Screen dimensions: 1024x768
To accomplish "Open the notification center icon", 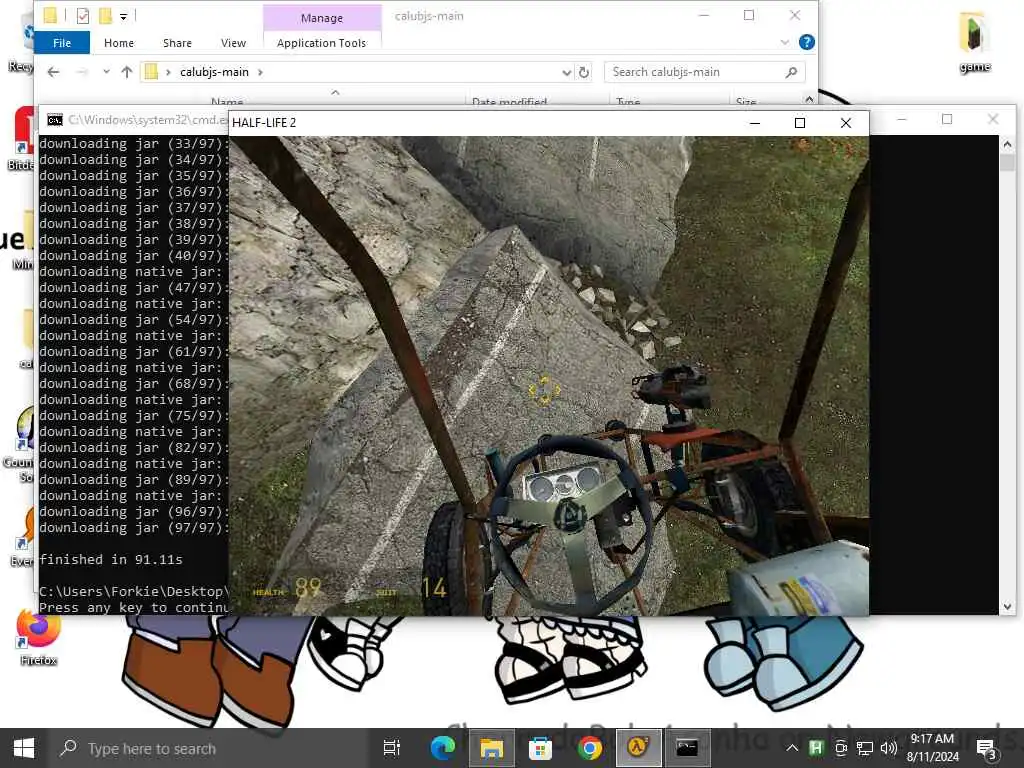I will [x=985, y=748].
